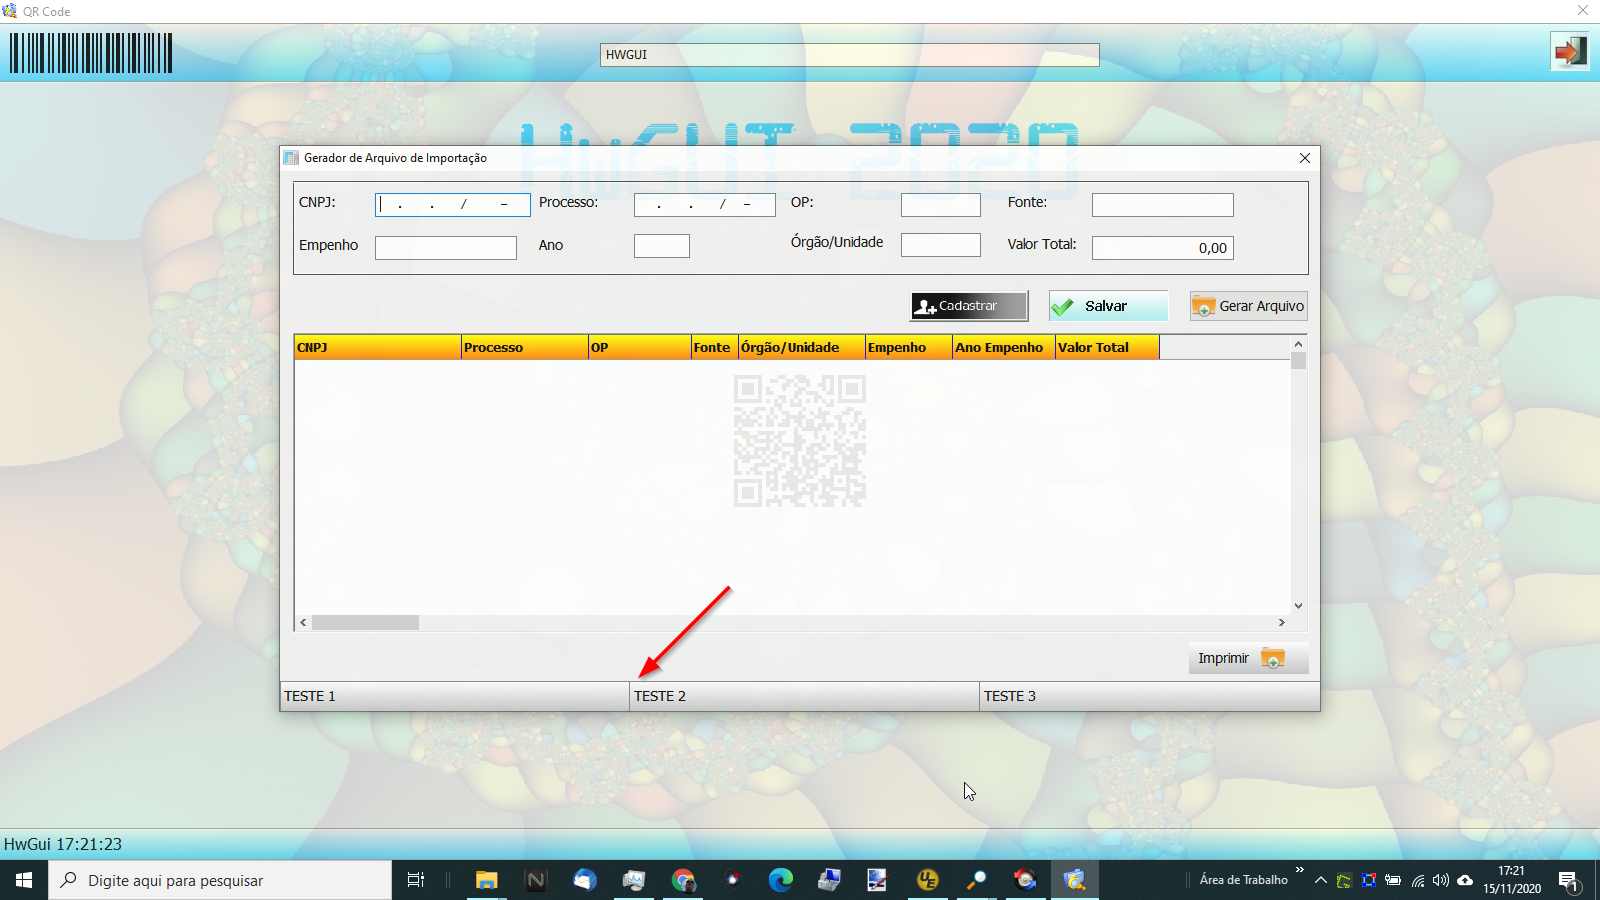Open the notification center icon
The height and width of the screenshot is (900, 1600).
tap(1569, 881)
